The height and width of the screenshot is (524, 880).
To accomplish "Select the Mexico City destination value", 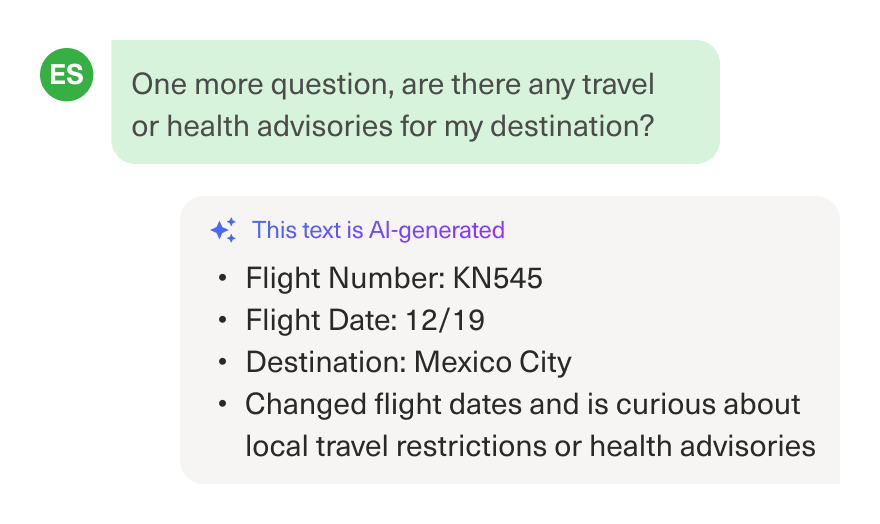I will [493, 362].
